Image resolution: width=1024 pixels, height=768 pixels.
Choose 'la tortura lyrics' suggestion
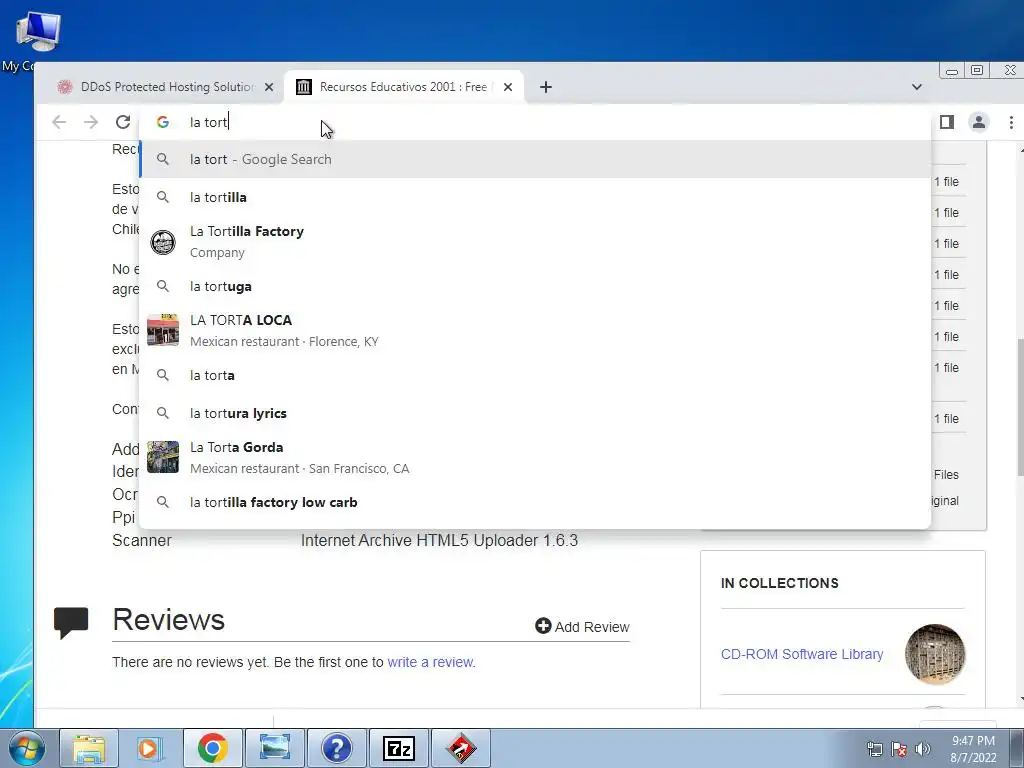click(535, 413)
